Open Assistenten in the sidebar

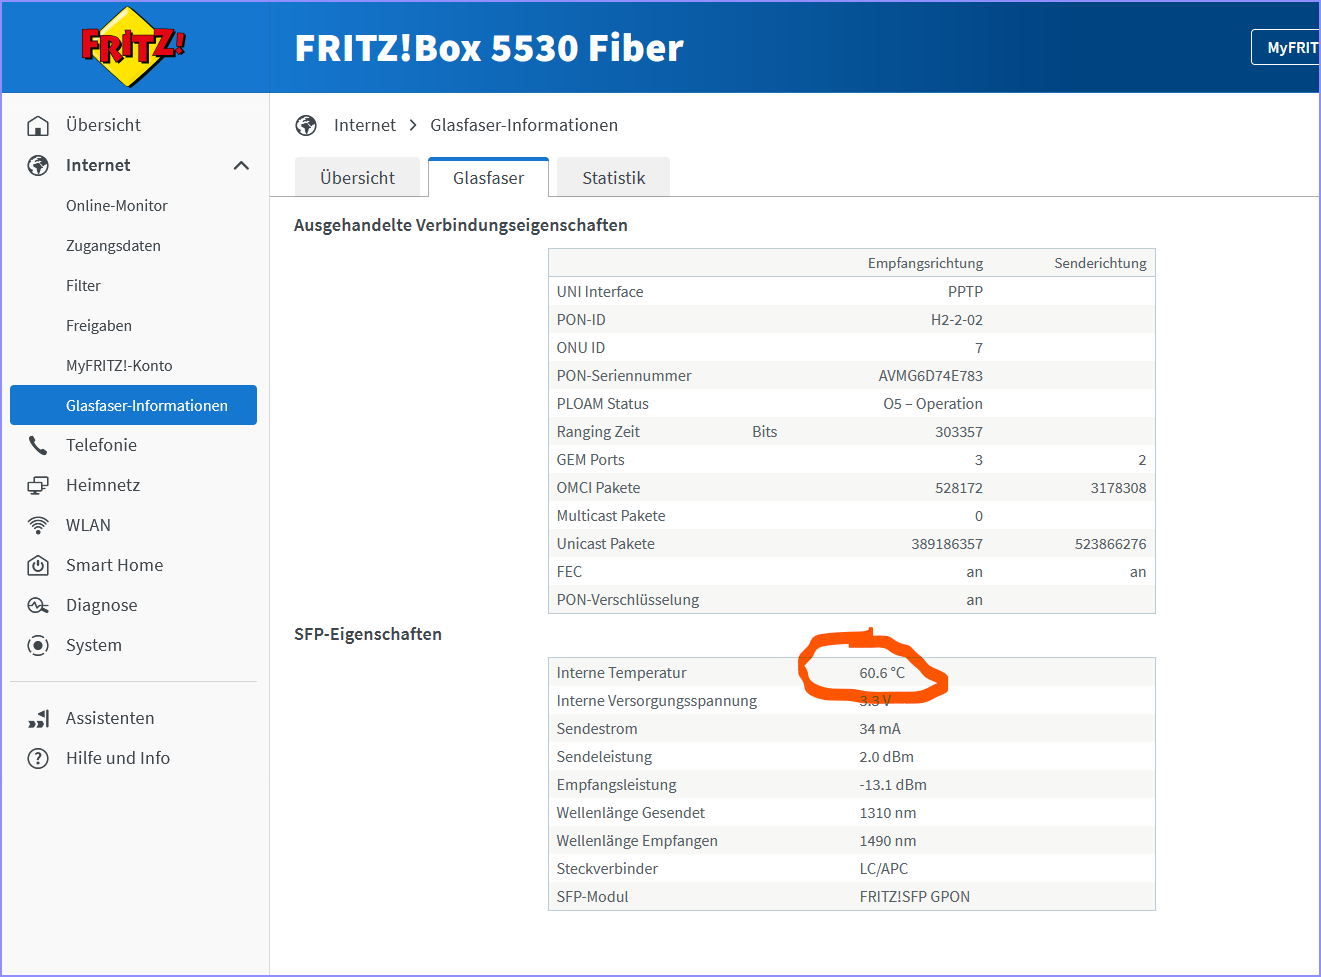click(x=110, y=718)
